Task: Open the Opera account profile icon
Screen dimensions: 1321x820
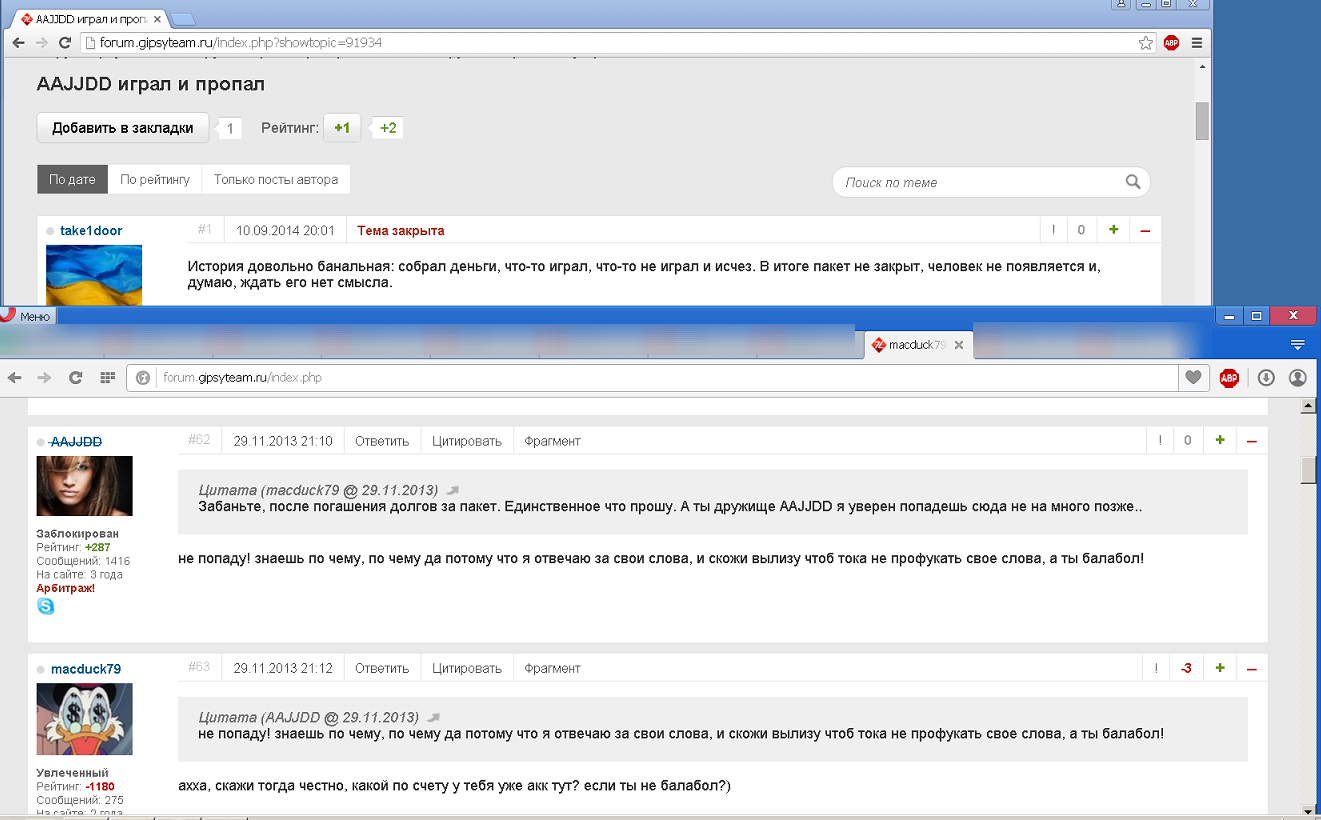Action: click(x=1298, y=377)
